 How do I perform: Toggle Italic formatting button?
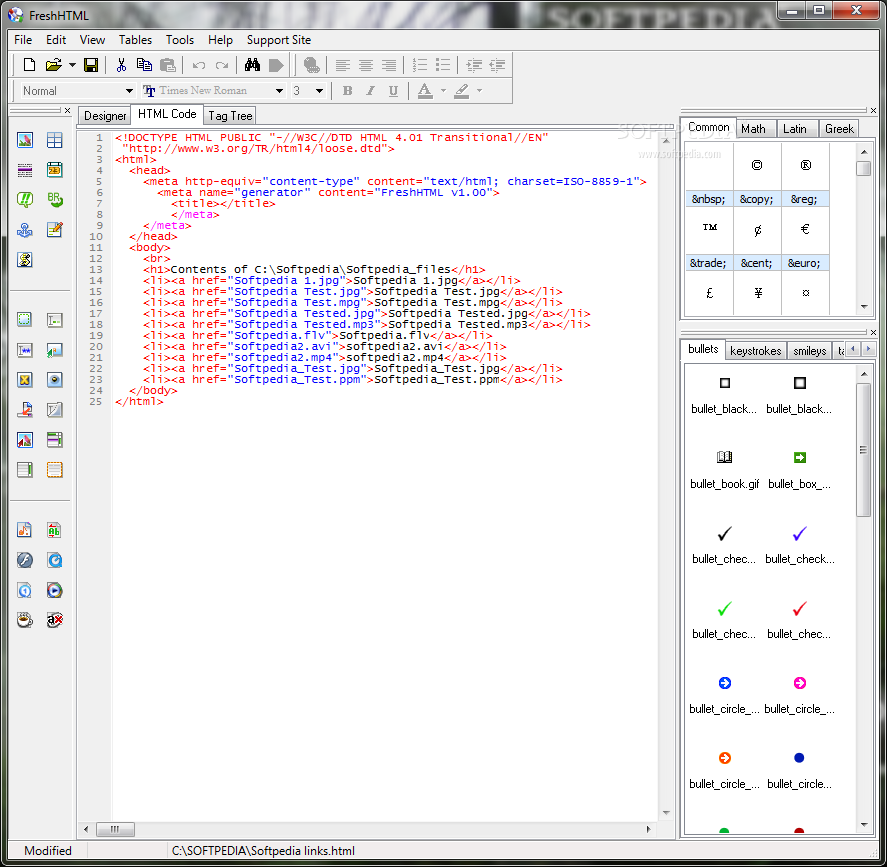pos(370,91)
